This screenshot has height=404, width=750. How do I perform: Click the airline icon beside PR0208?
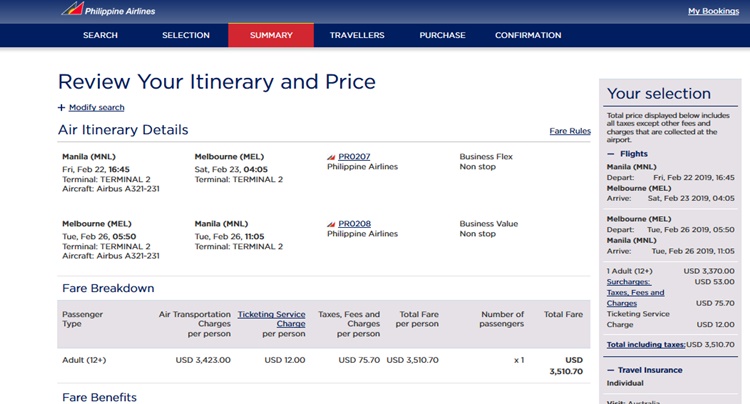tap(331, 224)
